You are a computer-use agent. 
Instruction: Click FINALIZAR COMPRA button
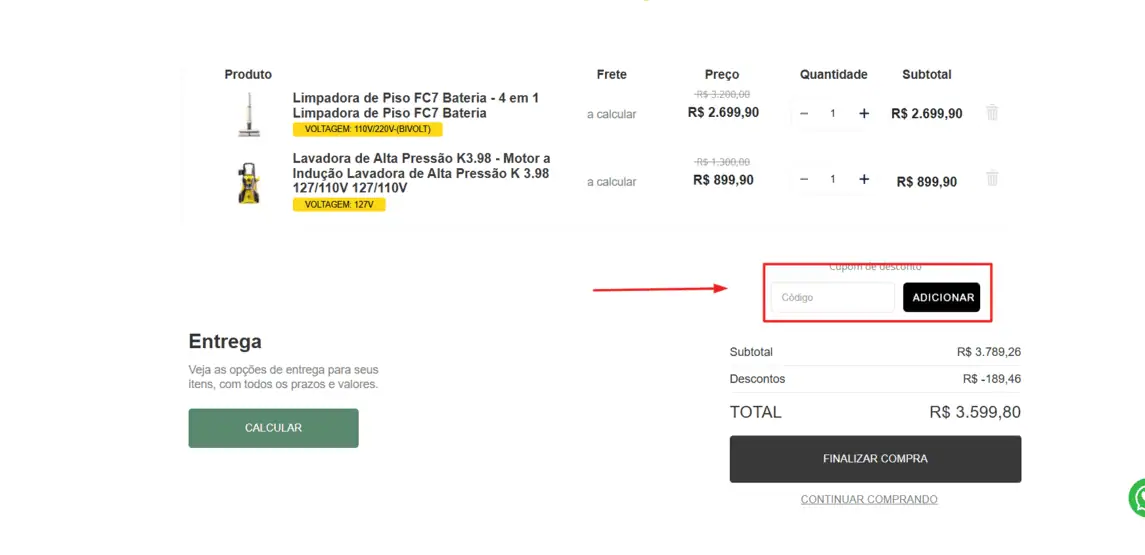pos(875,459)
